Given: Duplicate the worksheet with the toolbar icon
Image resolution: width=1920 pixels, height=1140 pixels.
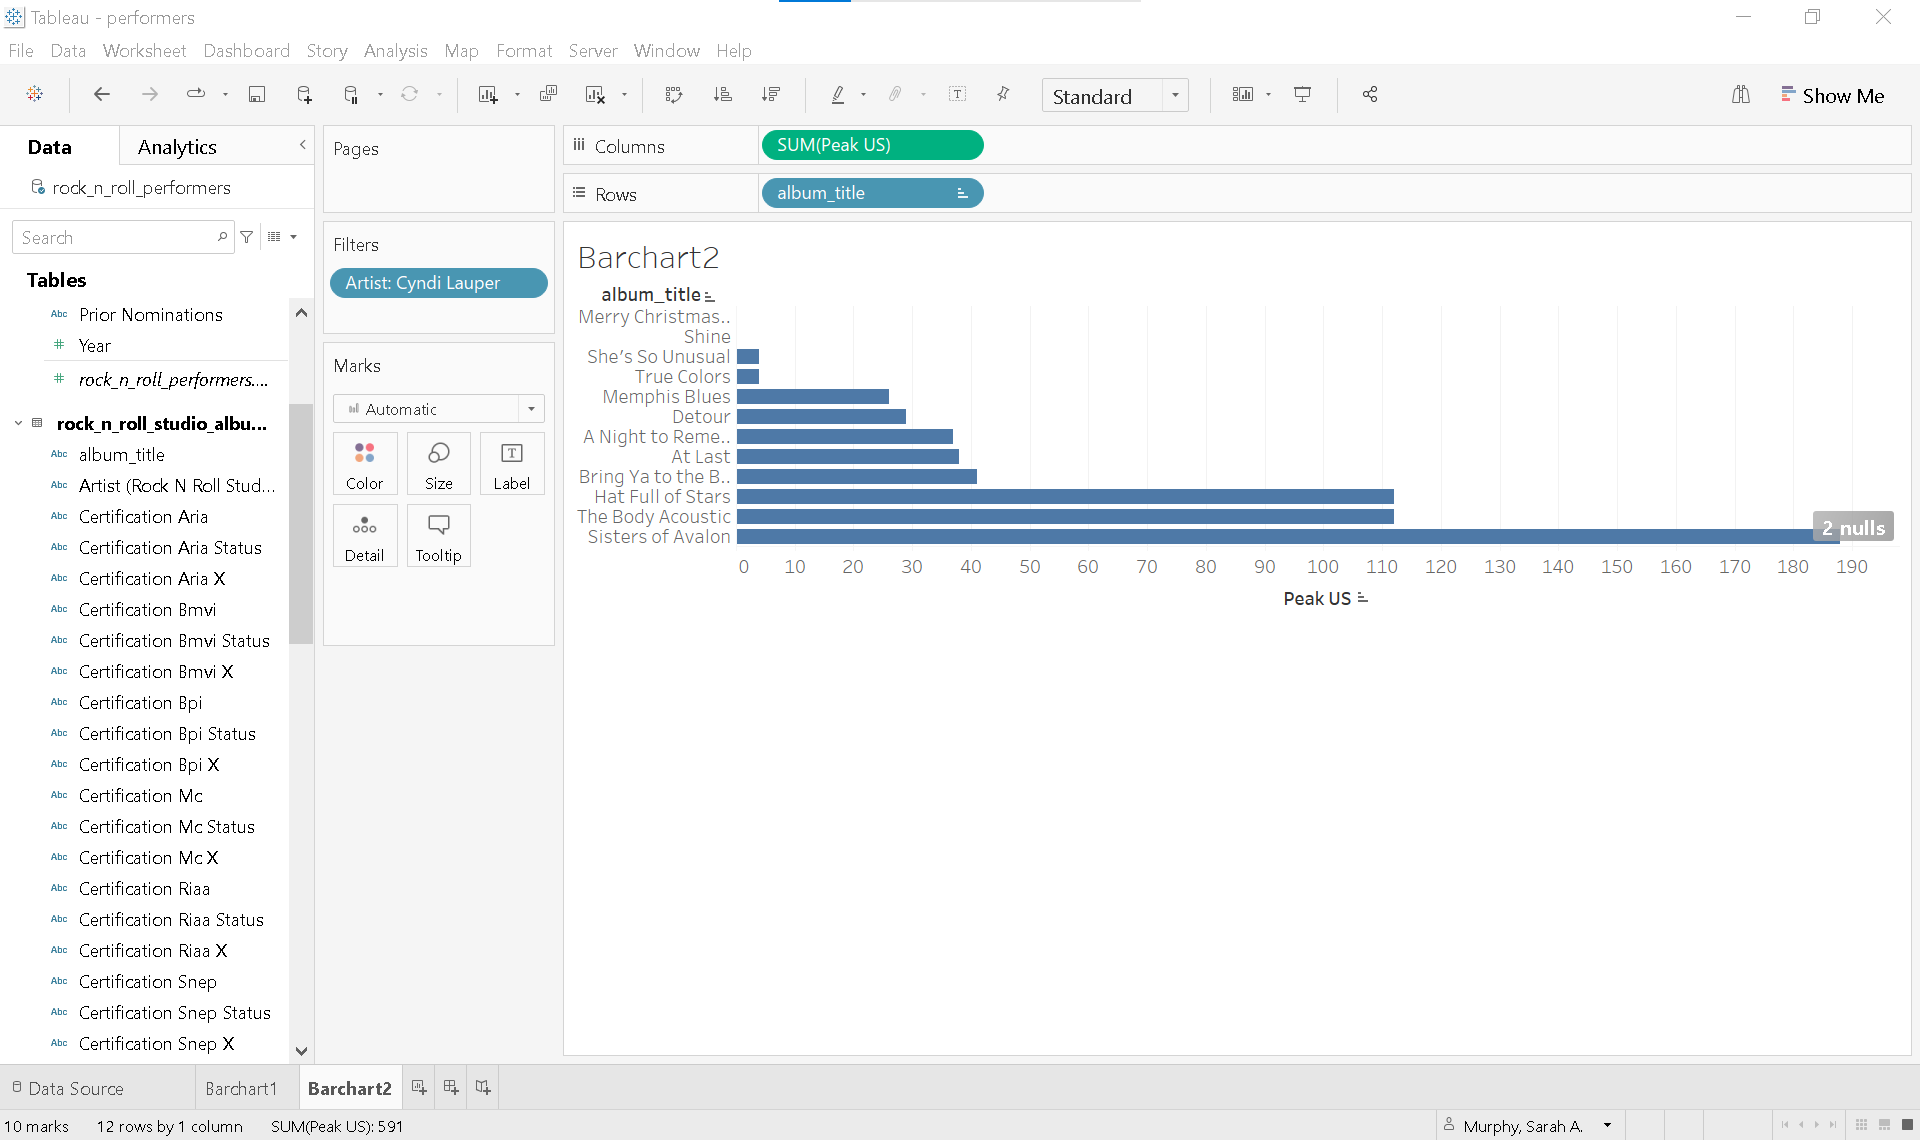Looking at the screenshot, I should [x=548, y=94].
